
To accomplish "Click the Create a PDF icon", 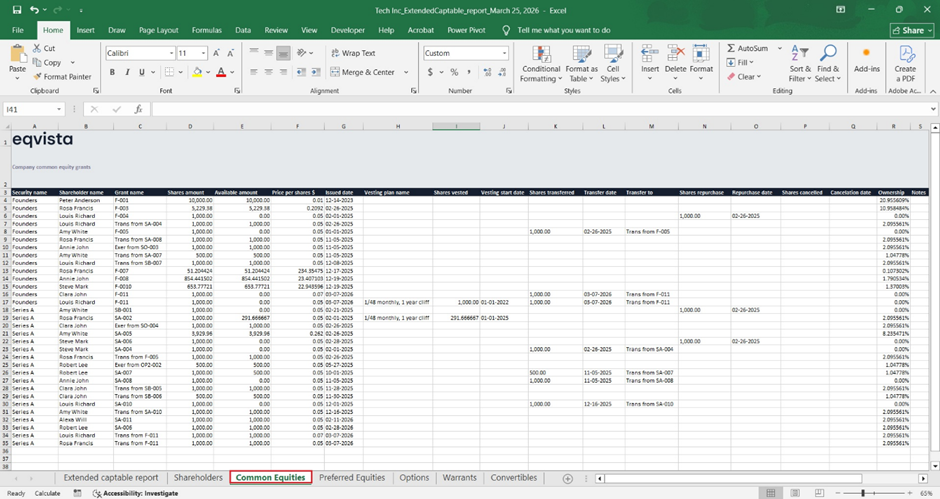I will point(905,53).
